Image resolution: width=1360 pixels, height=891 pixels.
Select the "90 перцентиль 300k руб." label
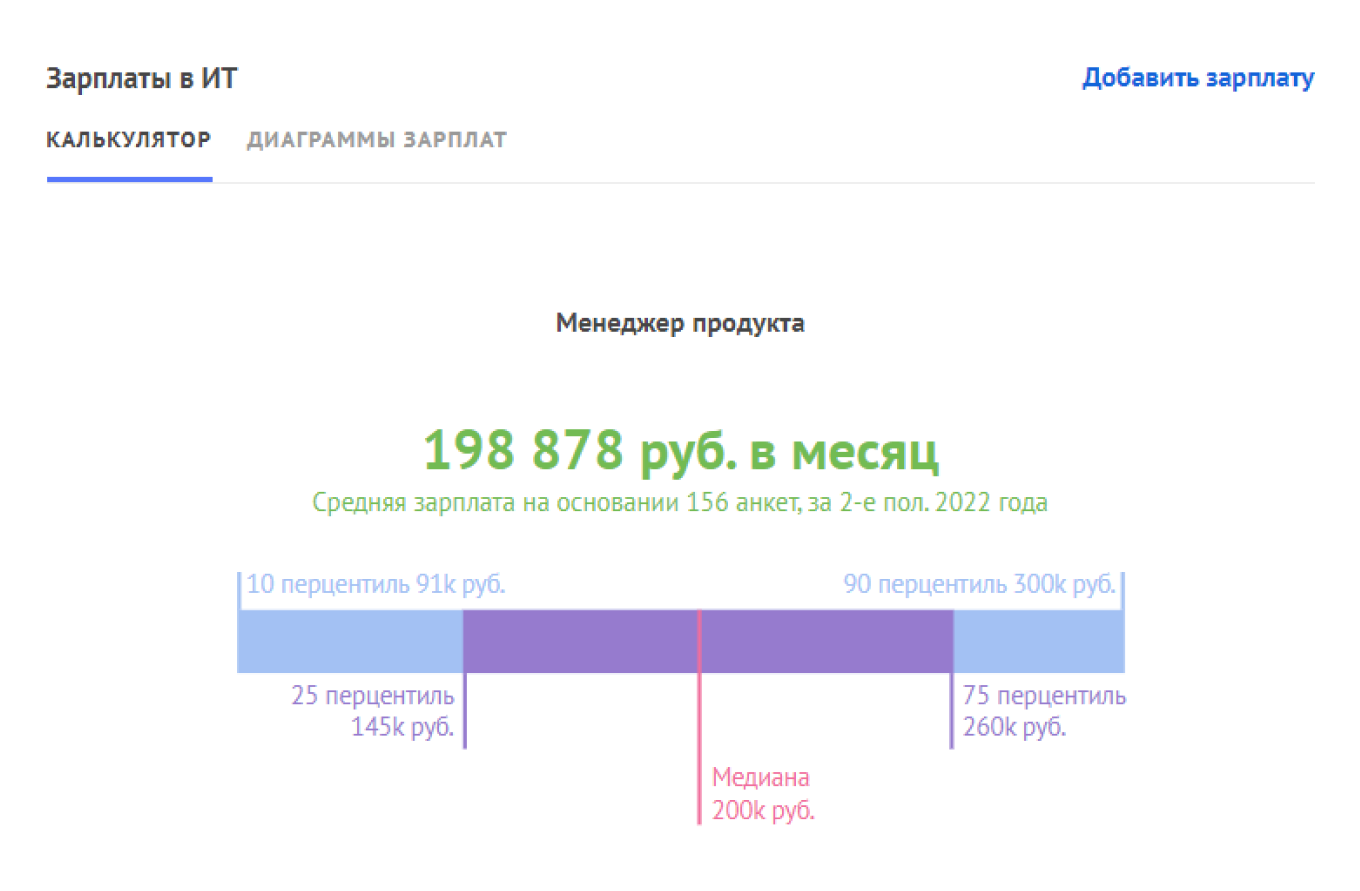pos(980,584)
